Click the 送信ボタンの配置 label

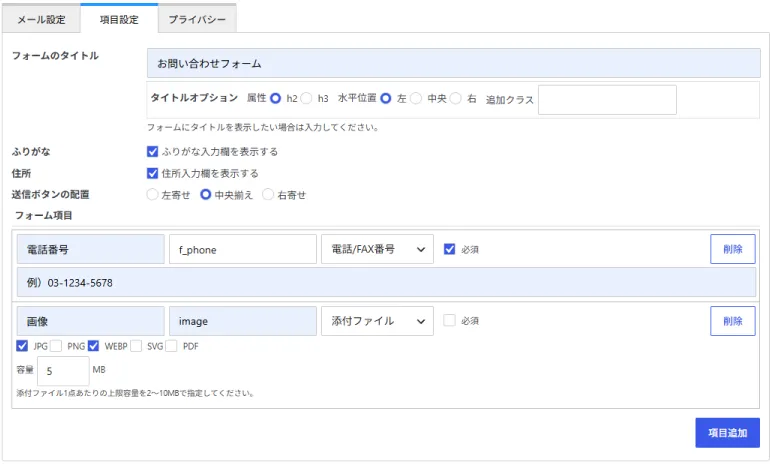(x=51, y=194)
